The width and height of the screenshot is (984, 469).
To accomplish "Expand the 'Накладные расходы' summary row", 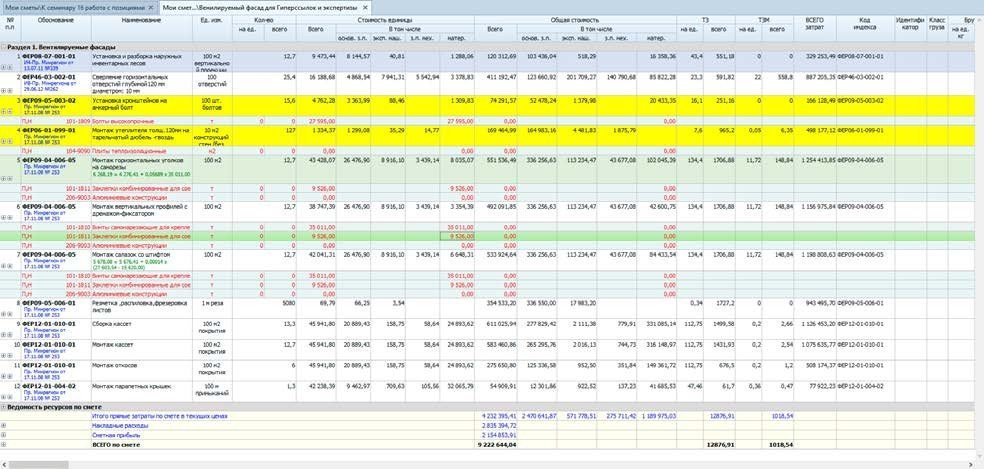I will [4, 426].
